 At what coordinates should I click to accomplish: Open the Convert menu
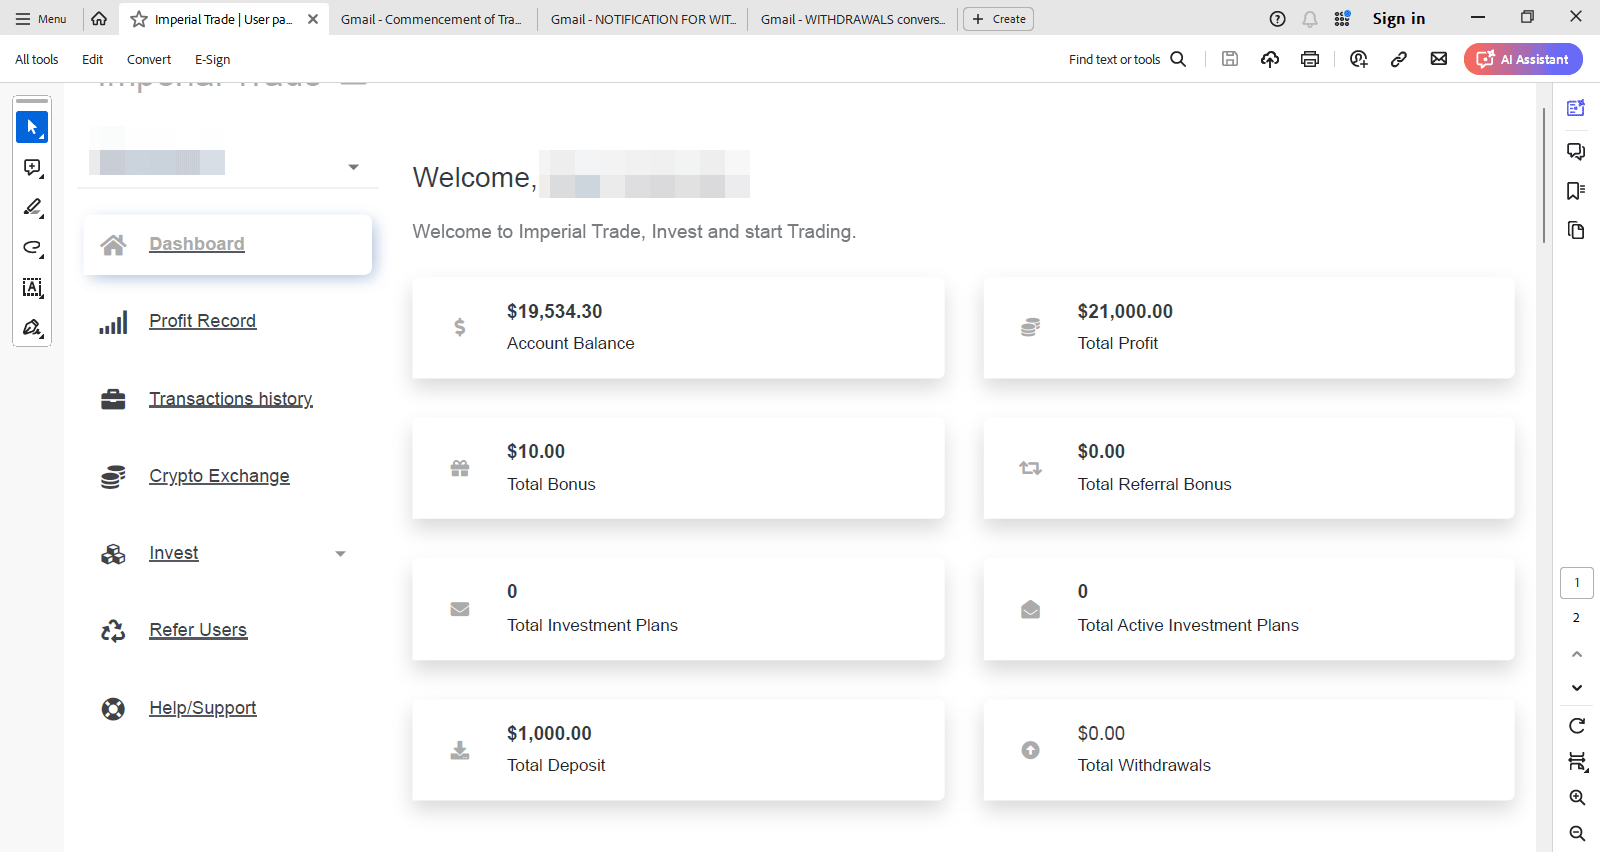click(x=149, y=60)
